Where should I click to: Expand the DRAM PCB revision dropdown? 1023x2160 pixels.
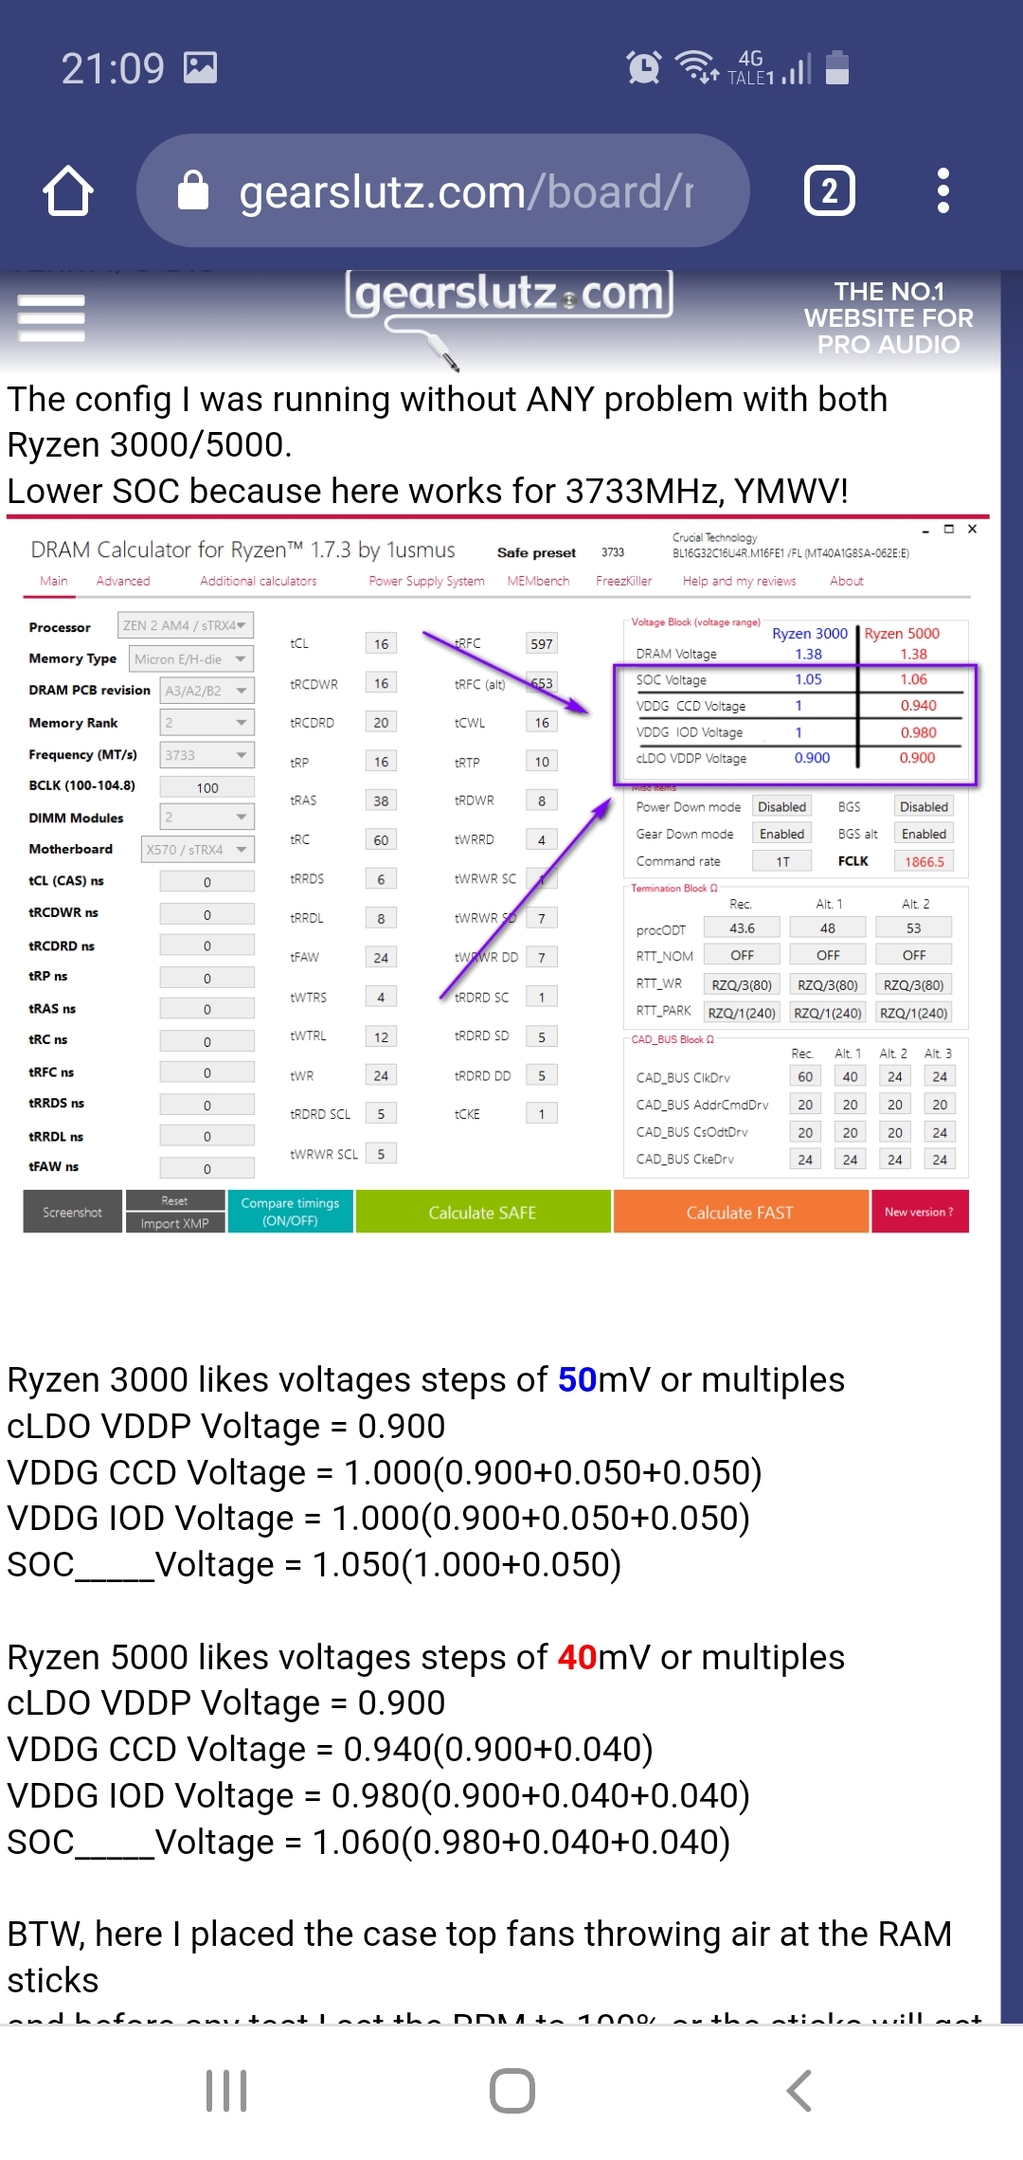[x=207, y=691]
